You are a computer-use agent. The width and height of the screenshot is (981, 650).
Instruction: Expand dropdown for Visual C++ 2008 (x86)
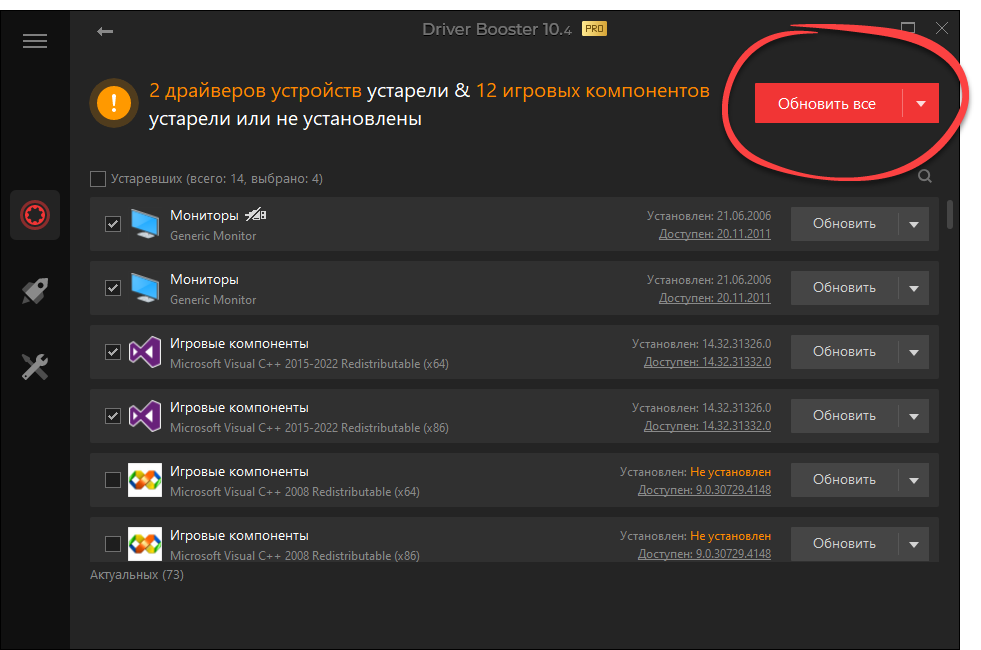coord(914,544)
